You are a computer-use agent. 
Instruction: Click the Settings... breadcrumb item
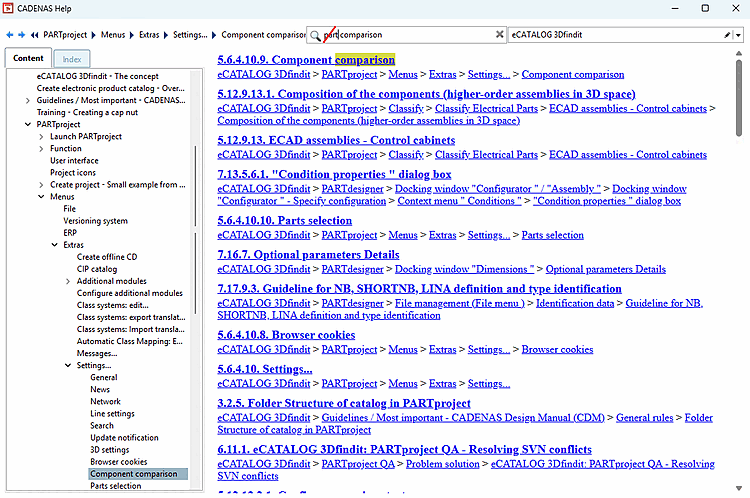(190, 35)
